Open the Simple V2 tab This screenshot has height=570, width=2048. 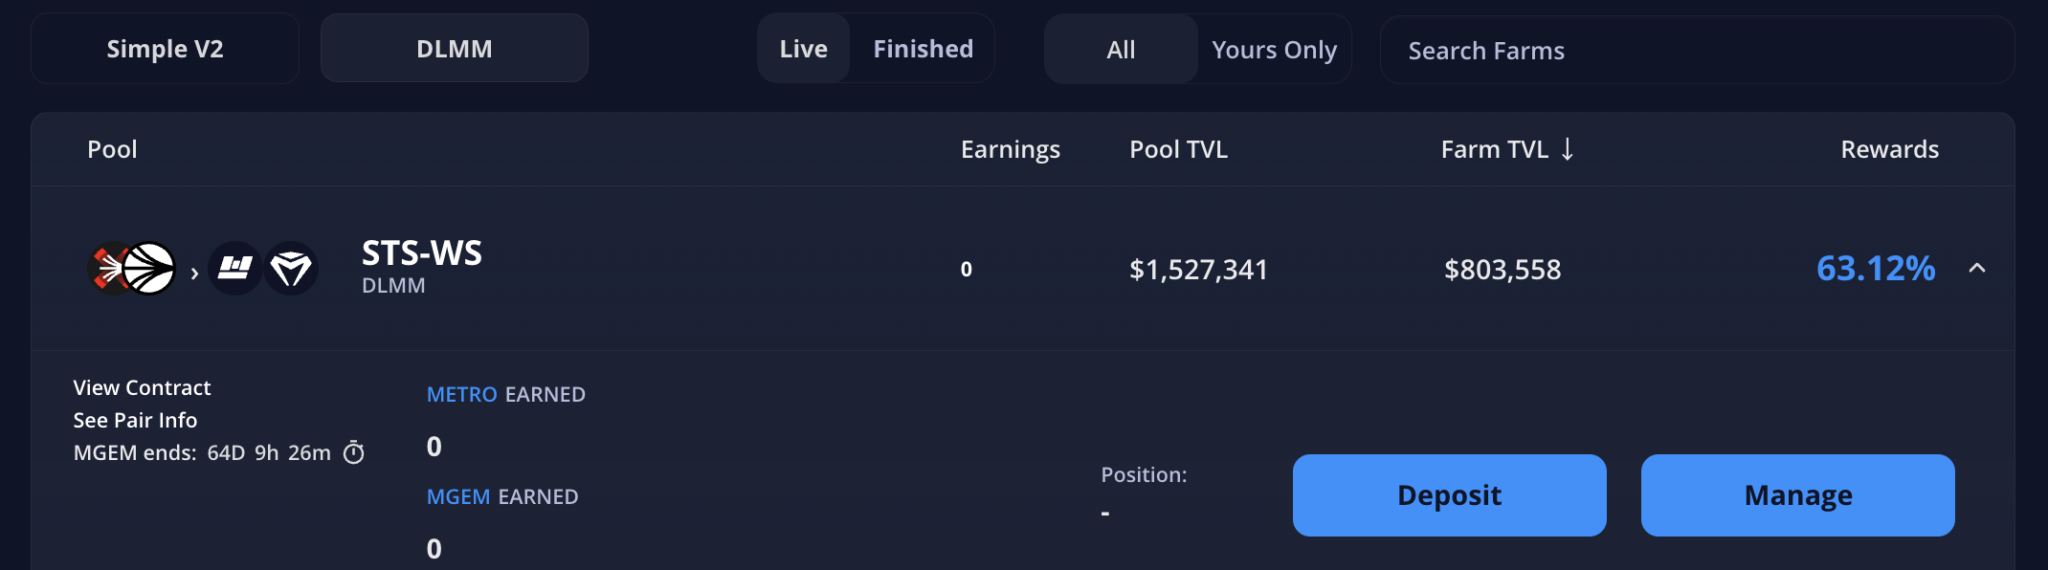pos(165,49)
